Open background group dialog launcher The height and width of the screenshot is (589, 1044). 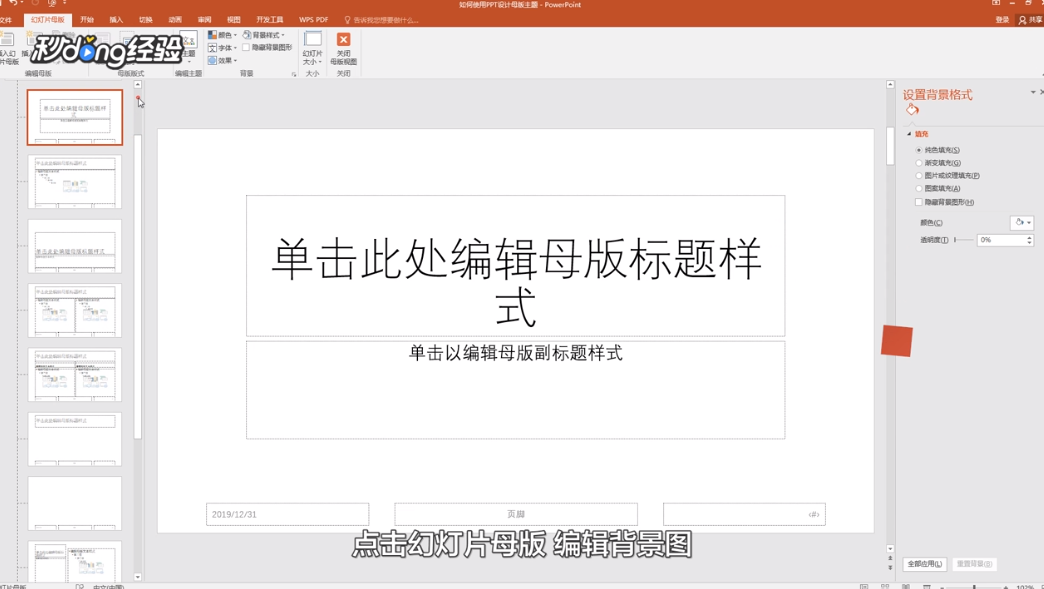pos(294,74)
